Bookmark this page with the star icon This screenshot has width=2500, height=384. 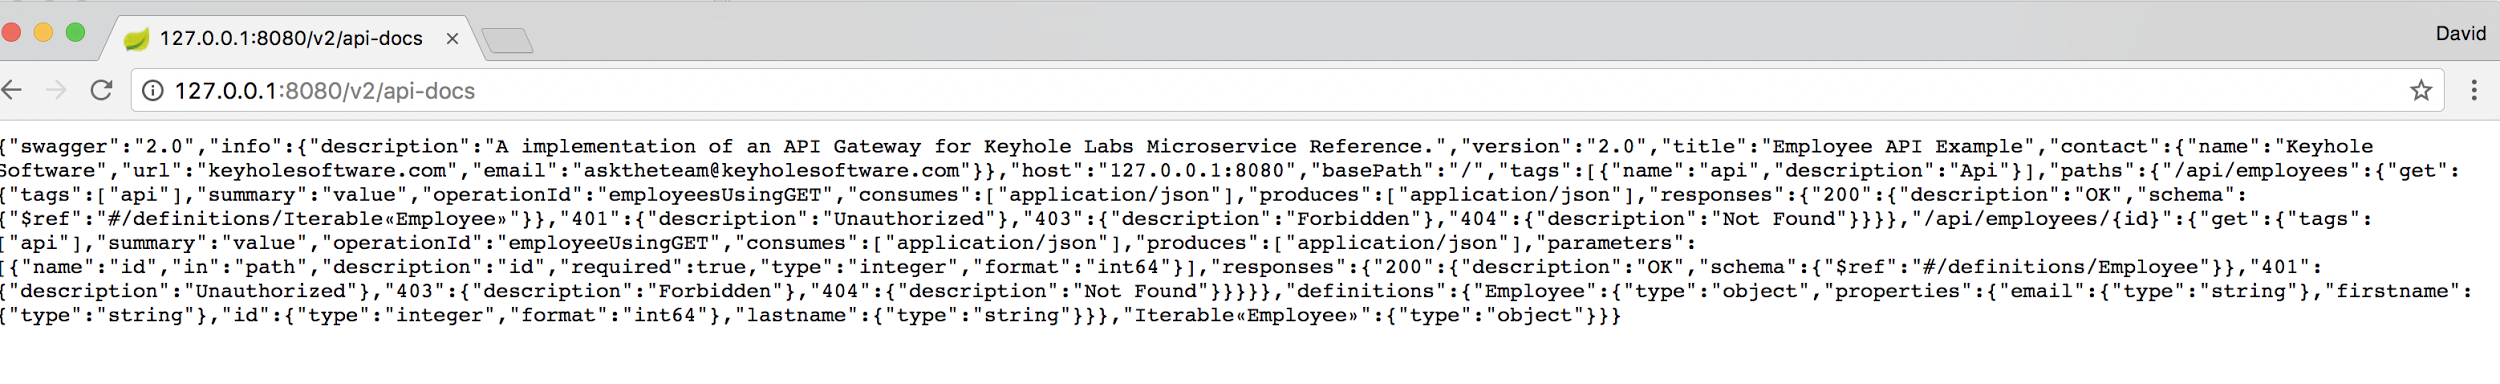point(2421,91)
